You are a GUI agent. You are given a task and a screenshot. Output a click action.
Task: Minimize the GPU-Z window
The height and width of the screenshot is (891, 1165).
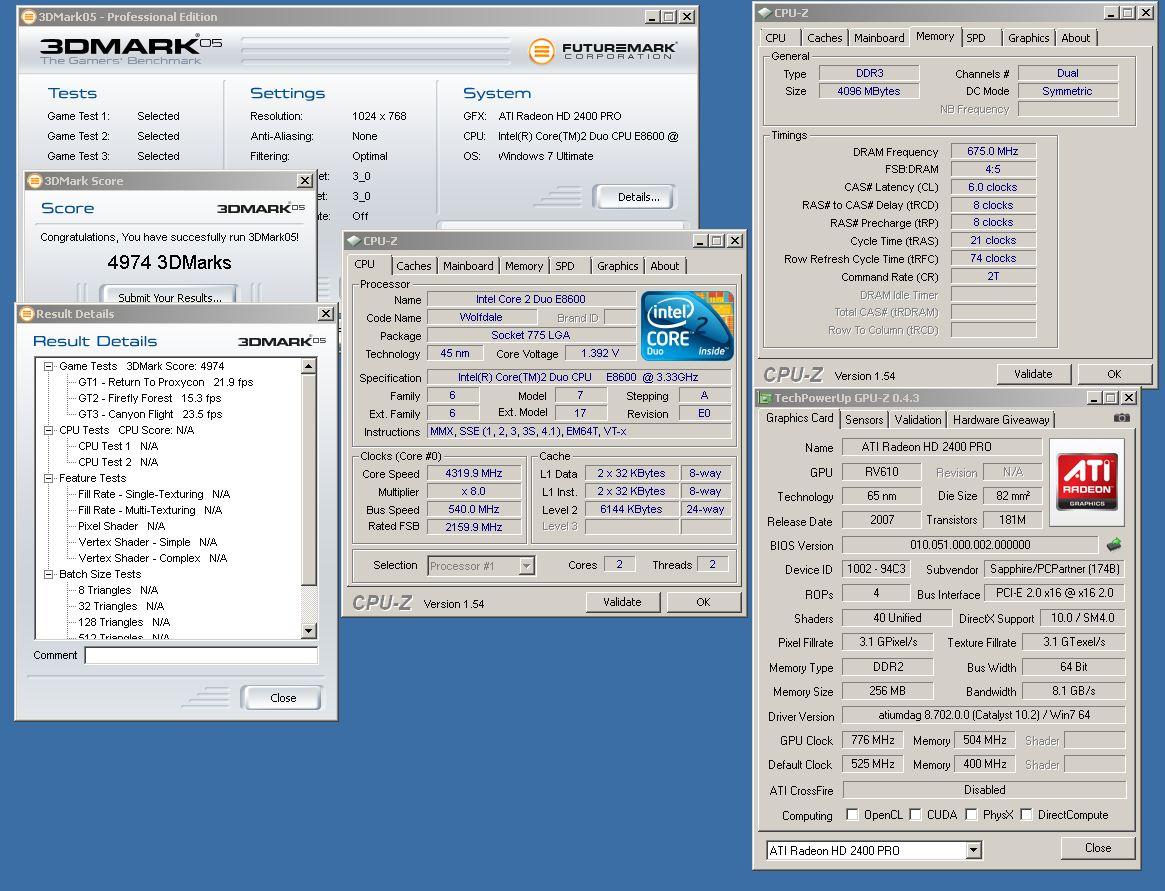(1094, 398)
